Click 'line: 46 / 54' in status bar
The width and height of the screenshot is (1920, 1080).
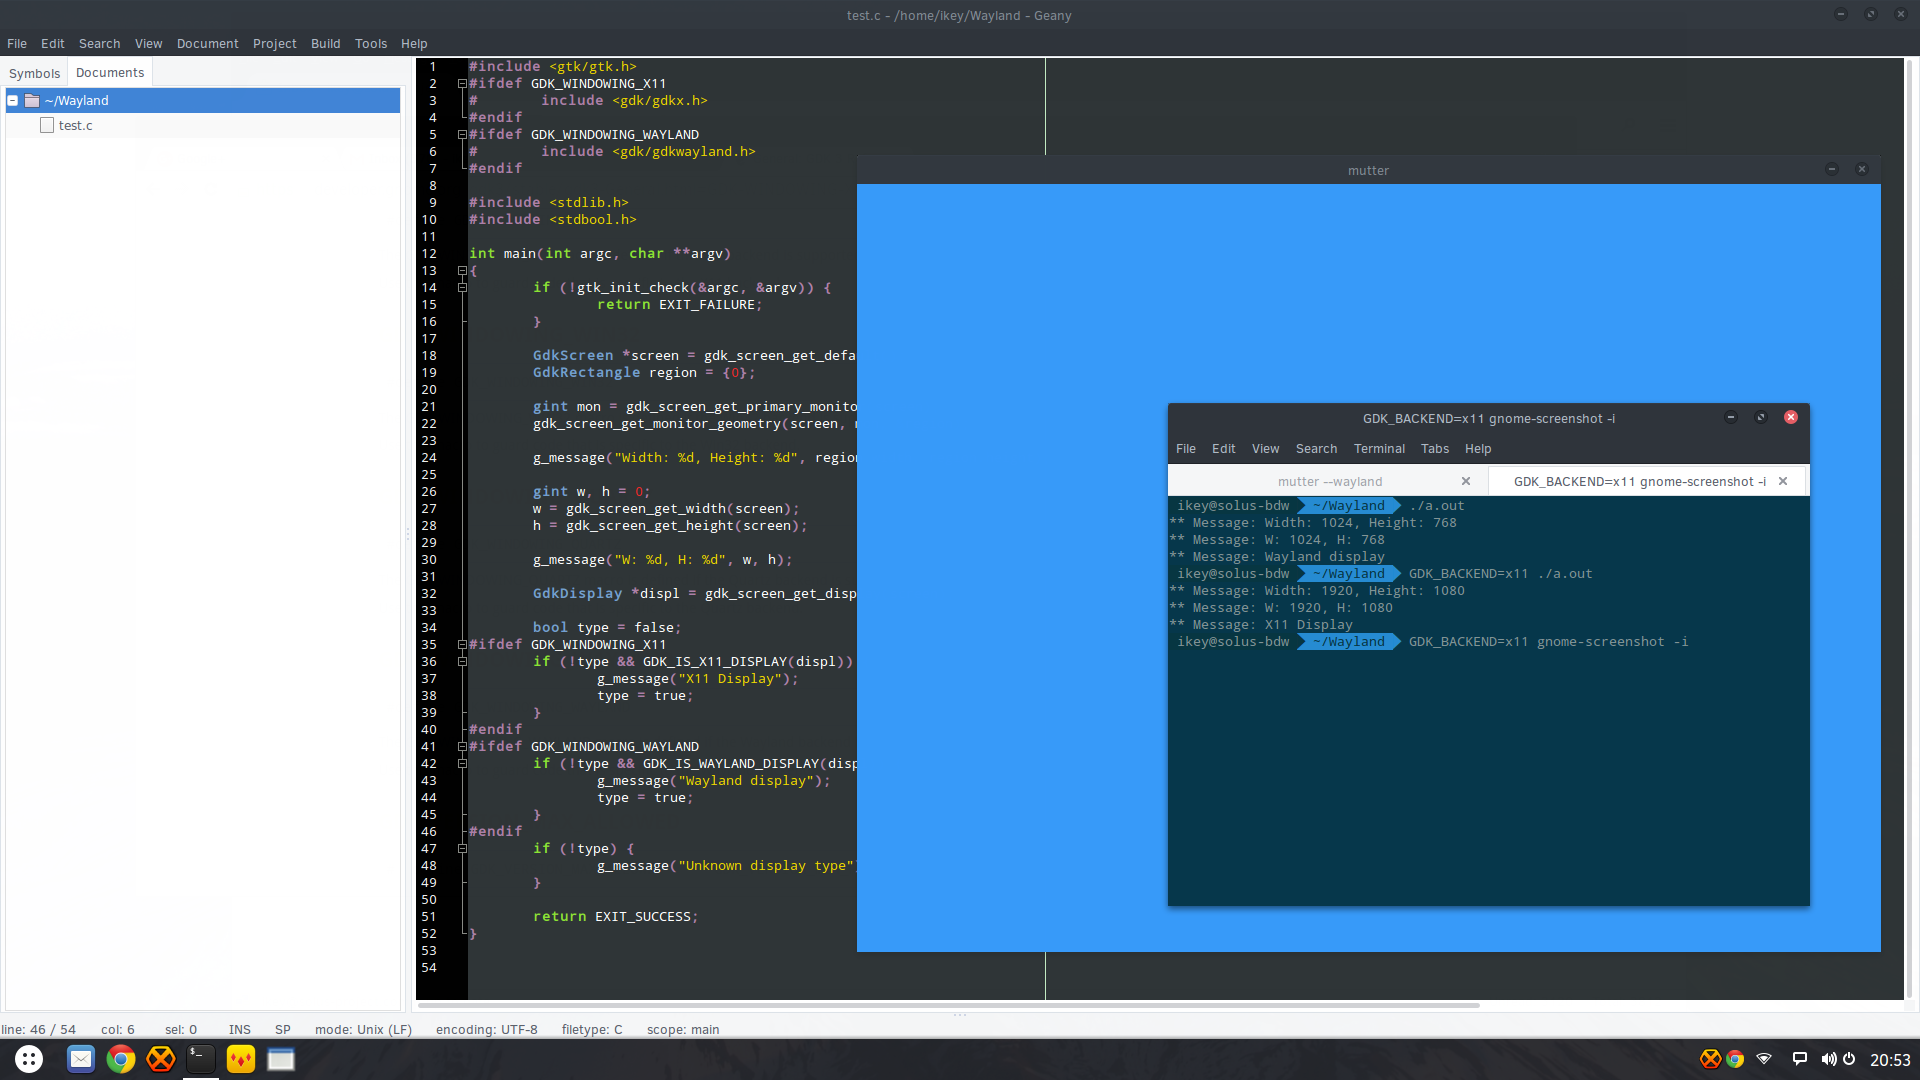pos(39,1030)
